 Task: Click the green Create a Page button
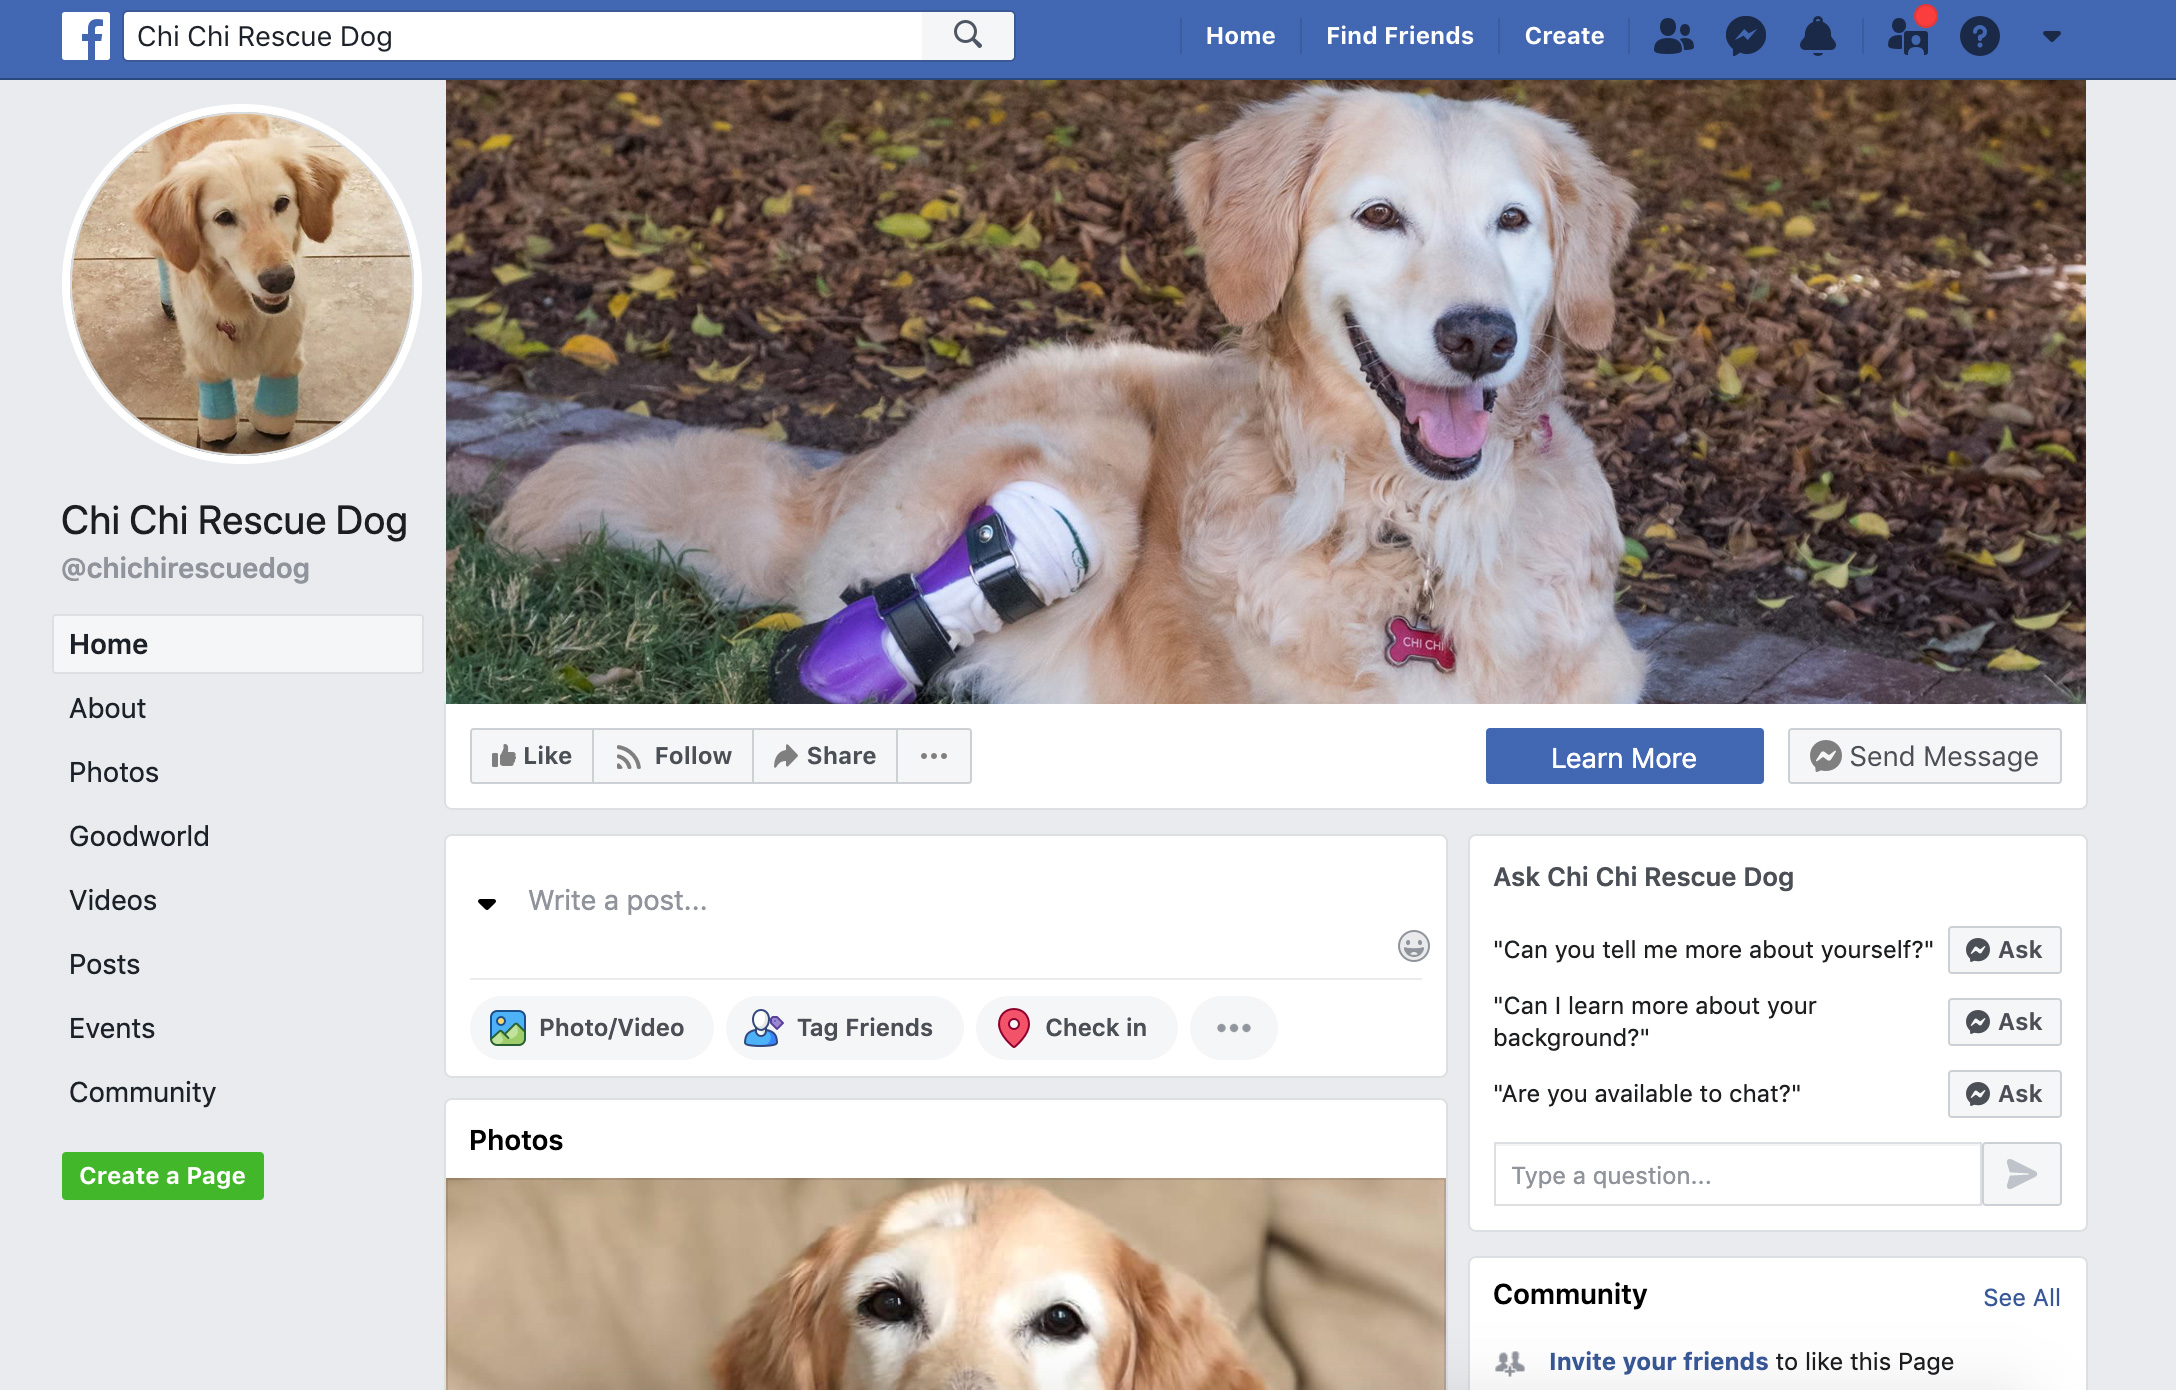pyautogui.click(x=163, y=1176)
